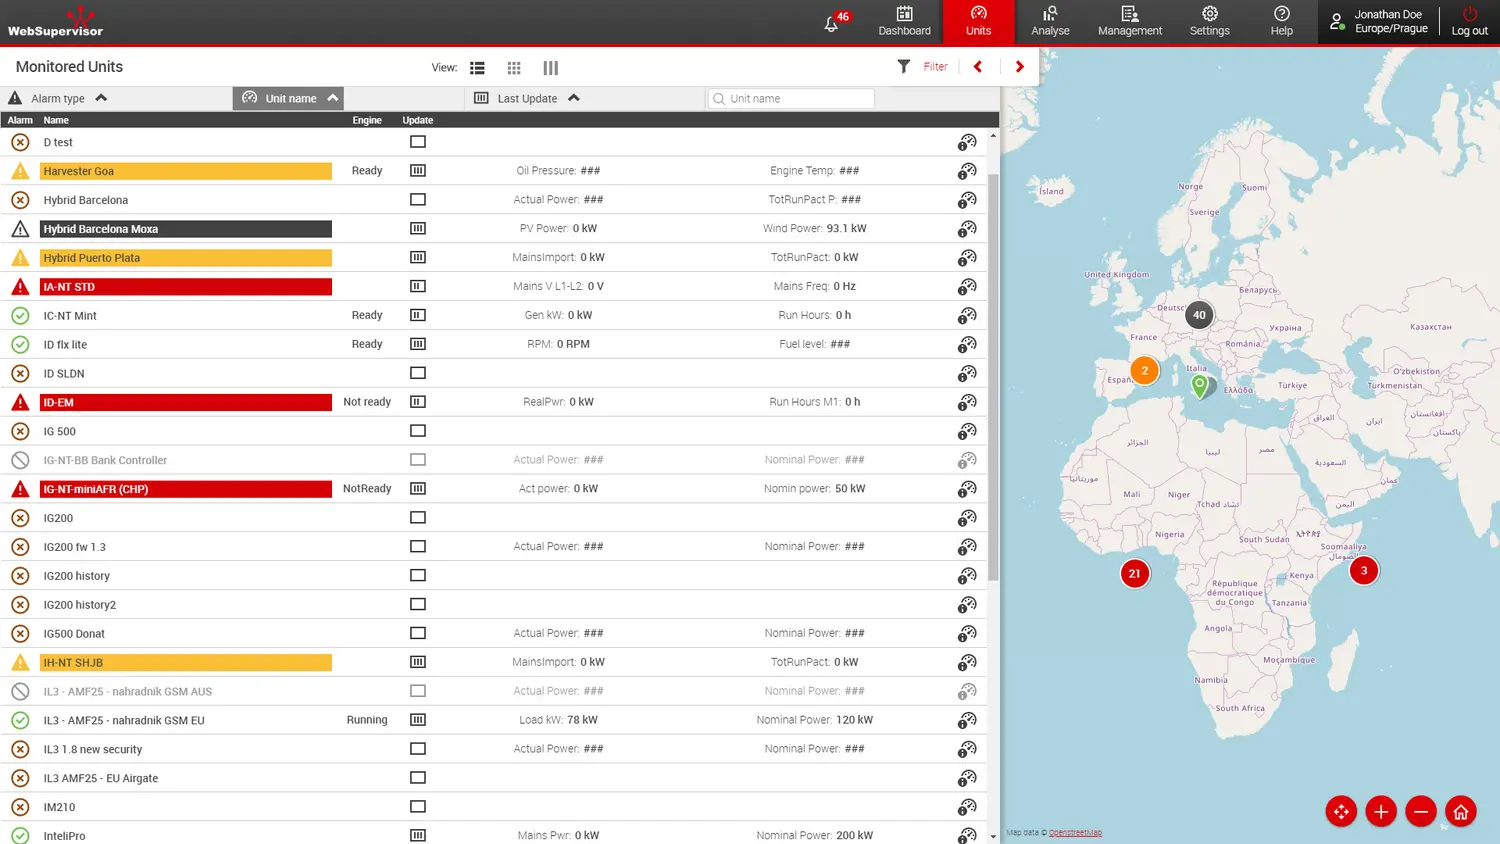Open the Dashboard tab
The image size is (1500, 844).
[904, 22]
